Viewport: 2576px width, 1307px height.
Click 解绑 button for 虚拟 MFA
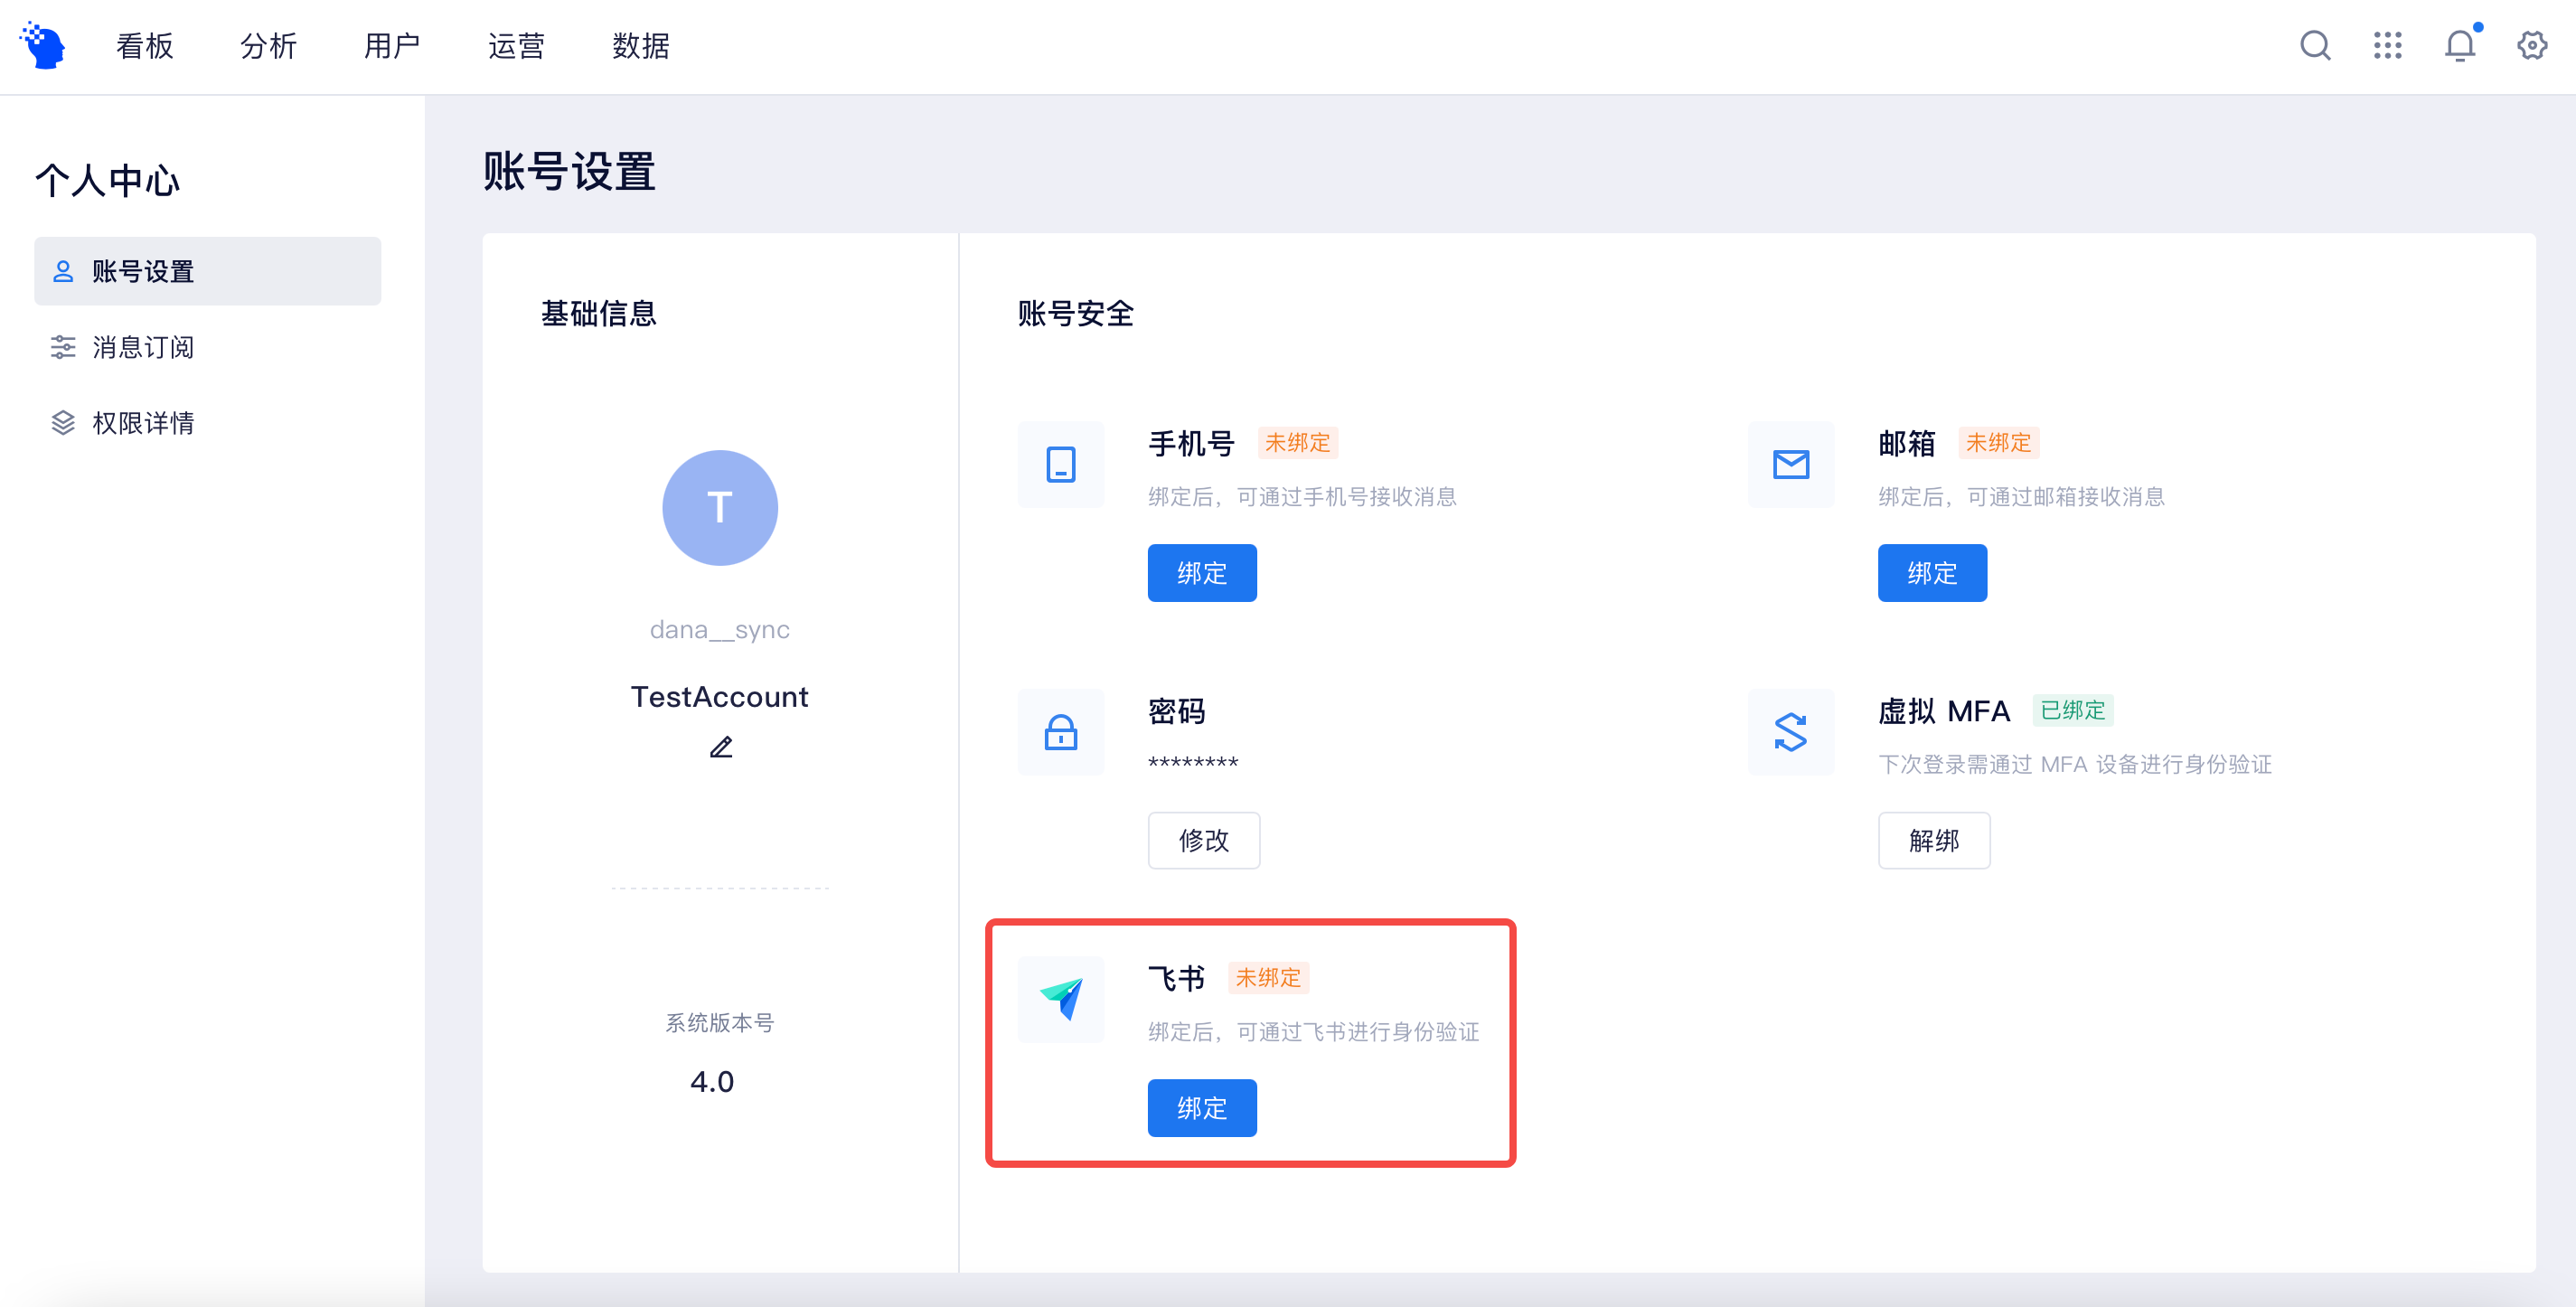(1934, 840)
